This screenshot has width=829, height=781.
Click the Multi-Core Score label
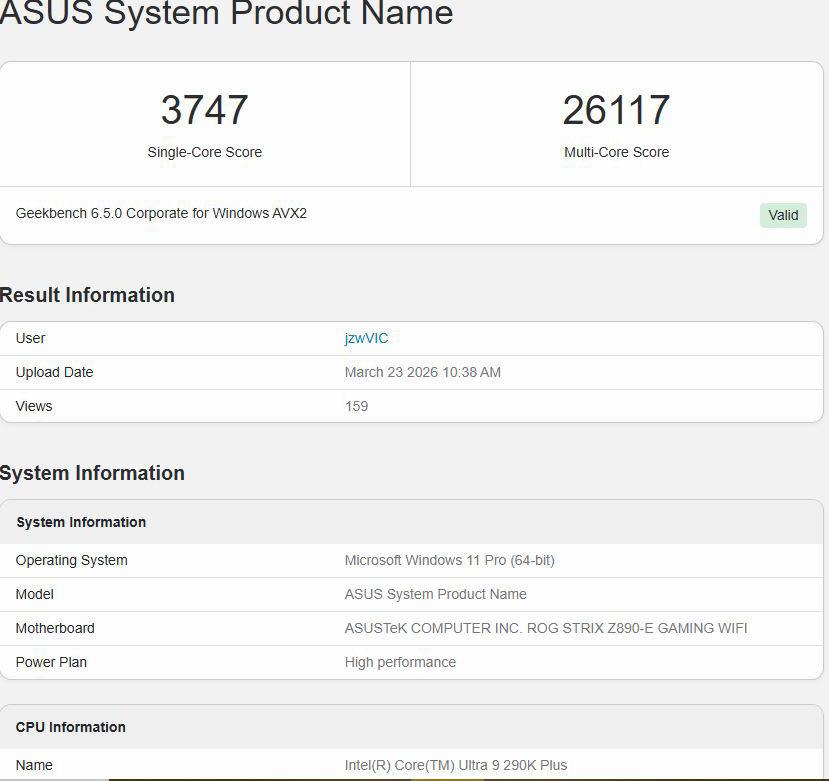click(x=617, y=152)
